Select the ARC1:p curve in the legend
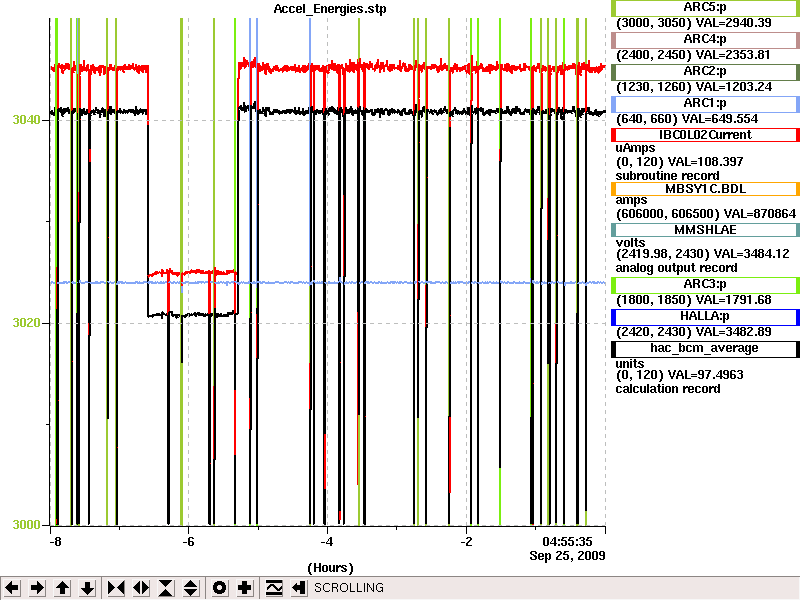 click(705, 104)
